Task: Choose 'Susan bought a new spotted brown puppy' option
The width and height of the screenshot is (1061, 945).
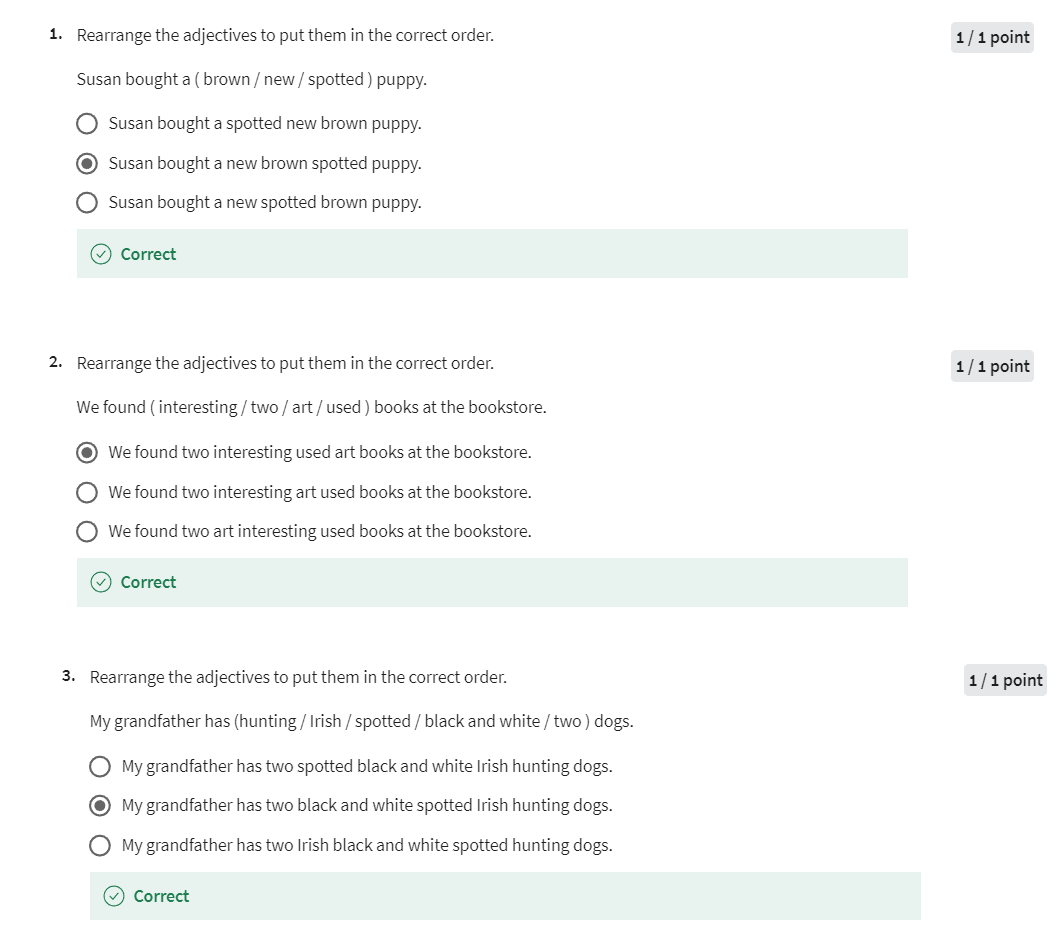Action: click(x=87, y=203)
